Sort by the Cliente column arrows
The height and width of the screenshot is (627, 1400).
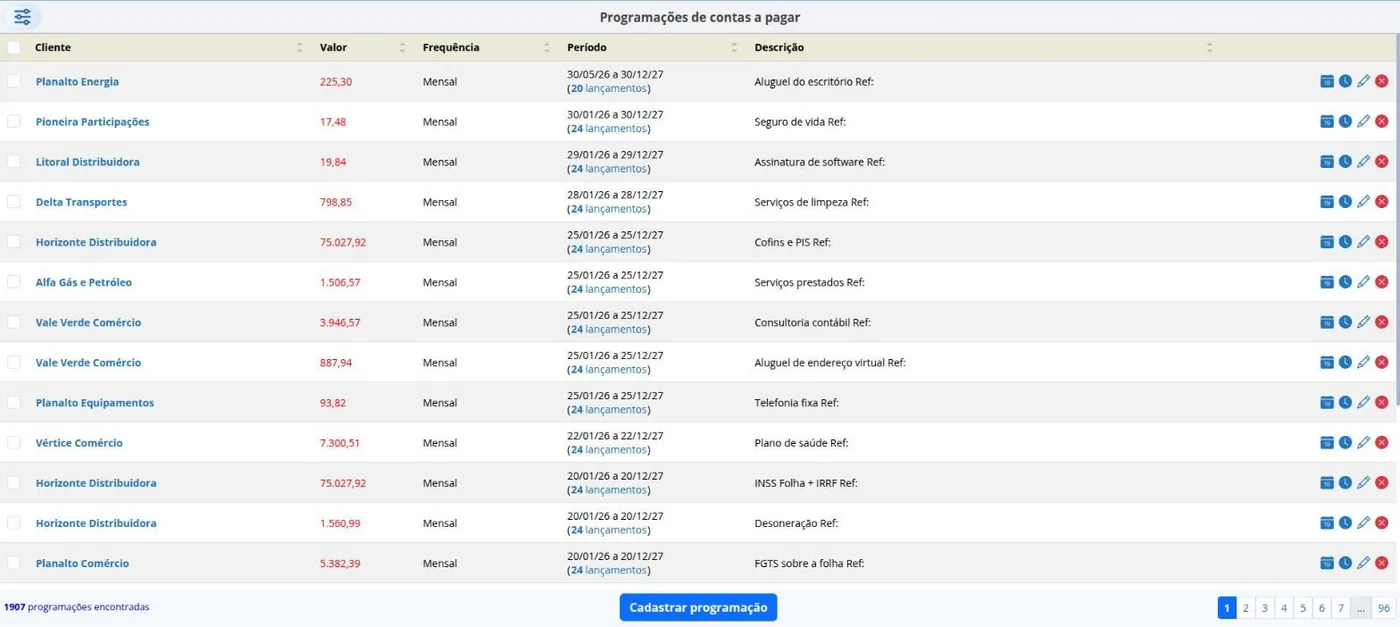299,47
